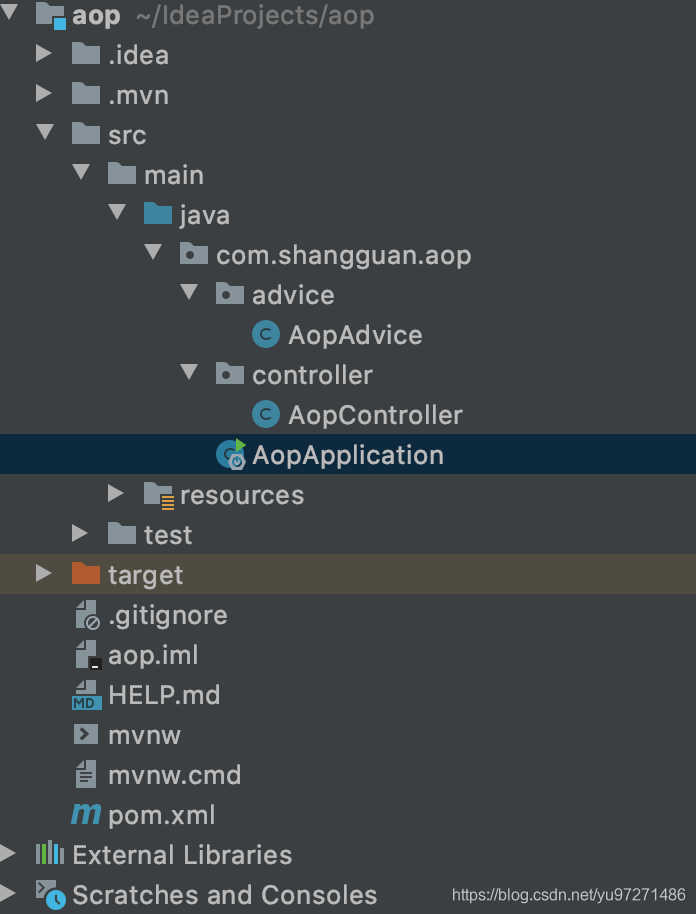Image resolution: width=696 pixels, height=914 pixels.
Task: Expand the .idea folder arrow
Action: (43, 54)
